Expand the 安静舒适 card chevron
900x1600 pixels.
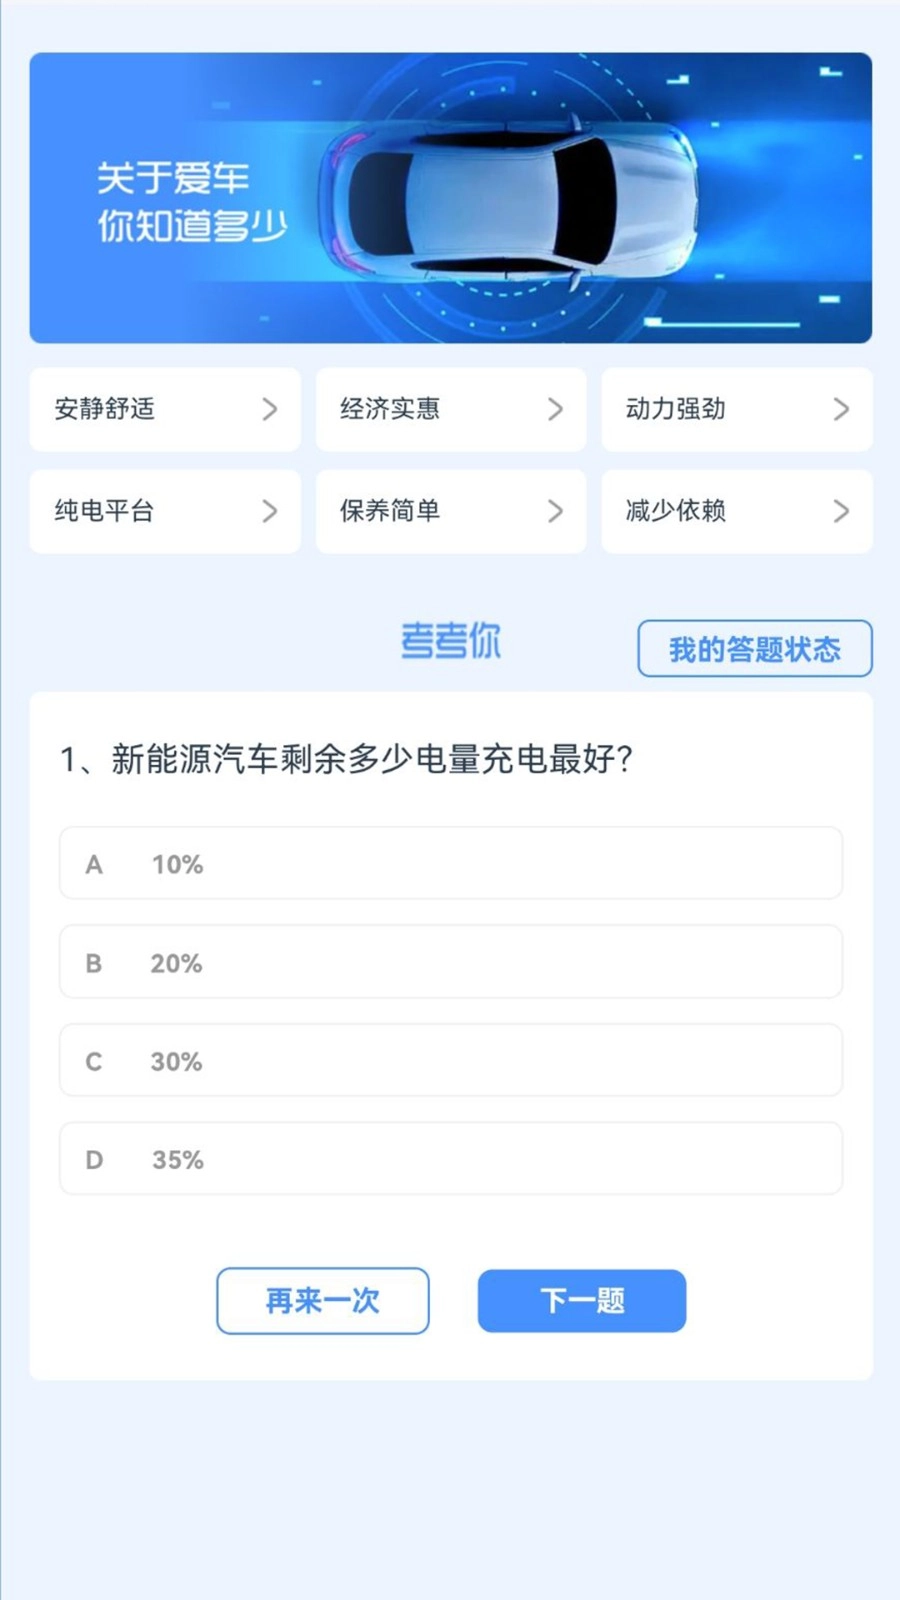(x=269, y=410)
